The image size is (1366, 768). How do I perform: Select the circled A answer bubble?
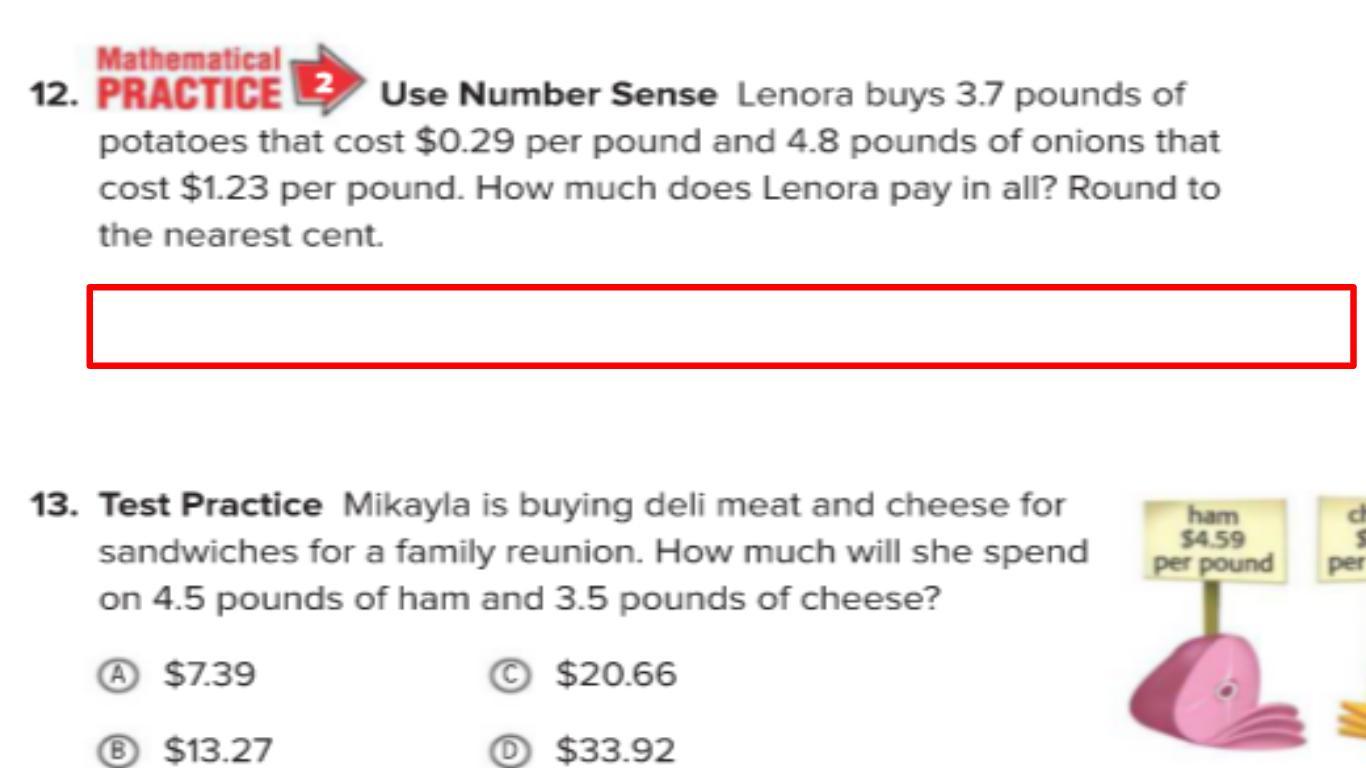118,675
